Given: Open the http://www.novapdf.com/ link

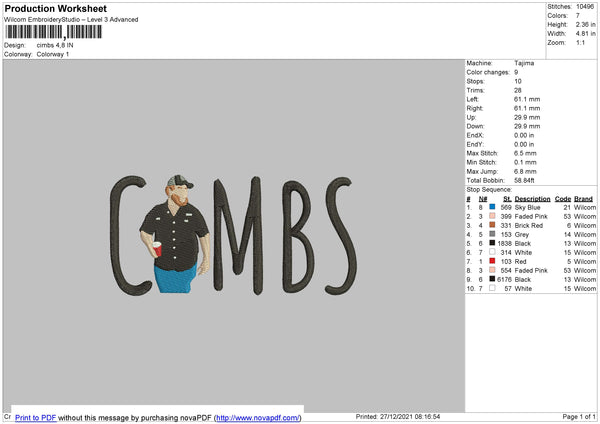Looking at the screenshot, I should (x=258, y=417).
